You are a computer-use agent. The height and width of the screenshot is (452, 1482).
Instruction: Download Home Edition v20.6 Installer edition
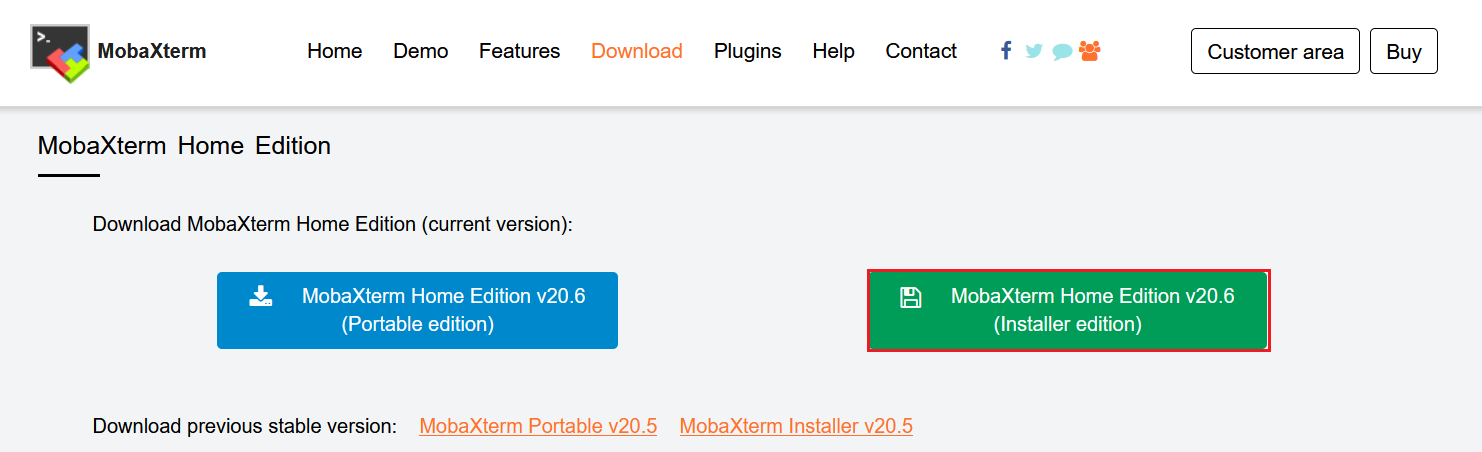[x=1068, y=310]
